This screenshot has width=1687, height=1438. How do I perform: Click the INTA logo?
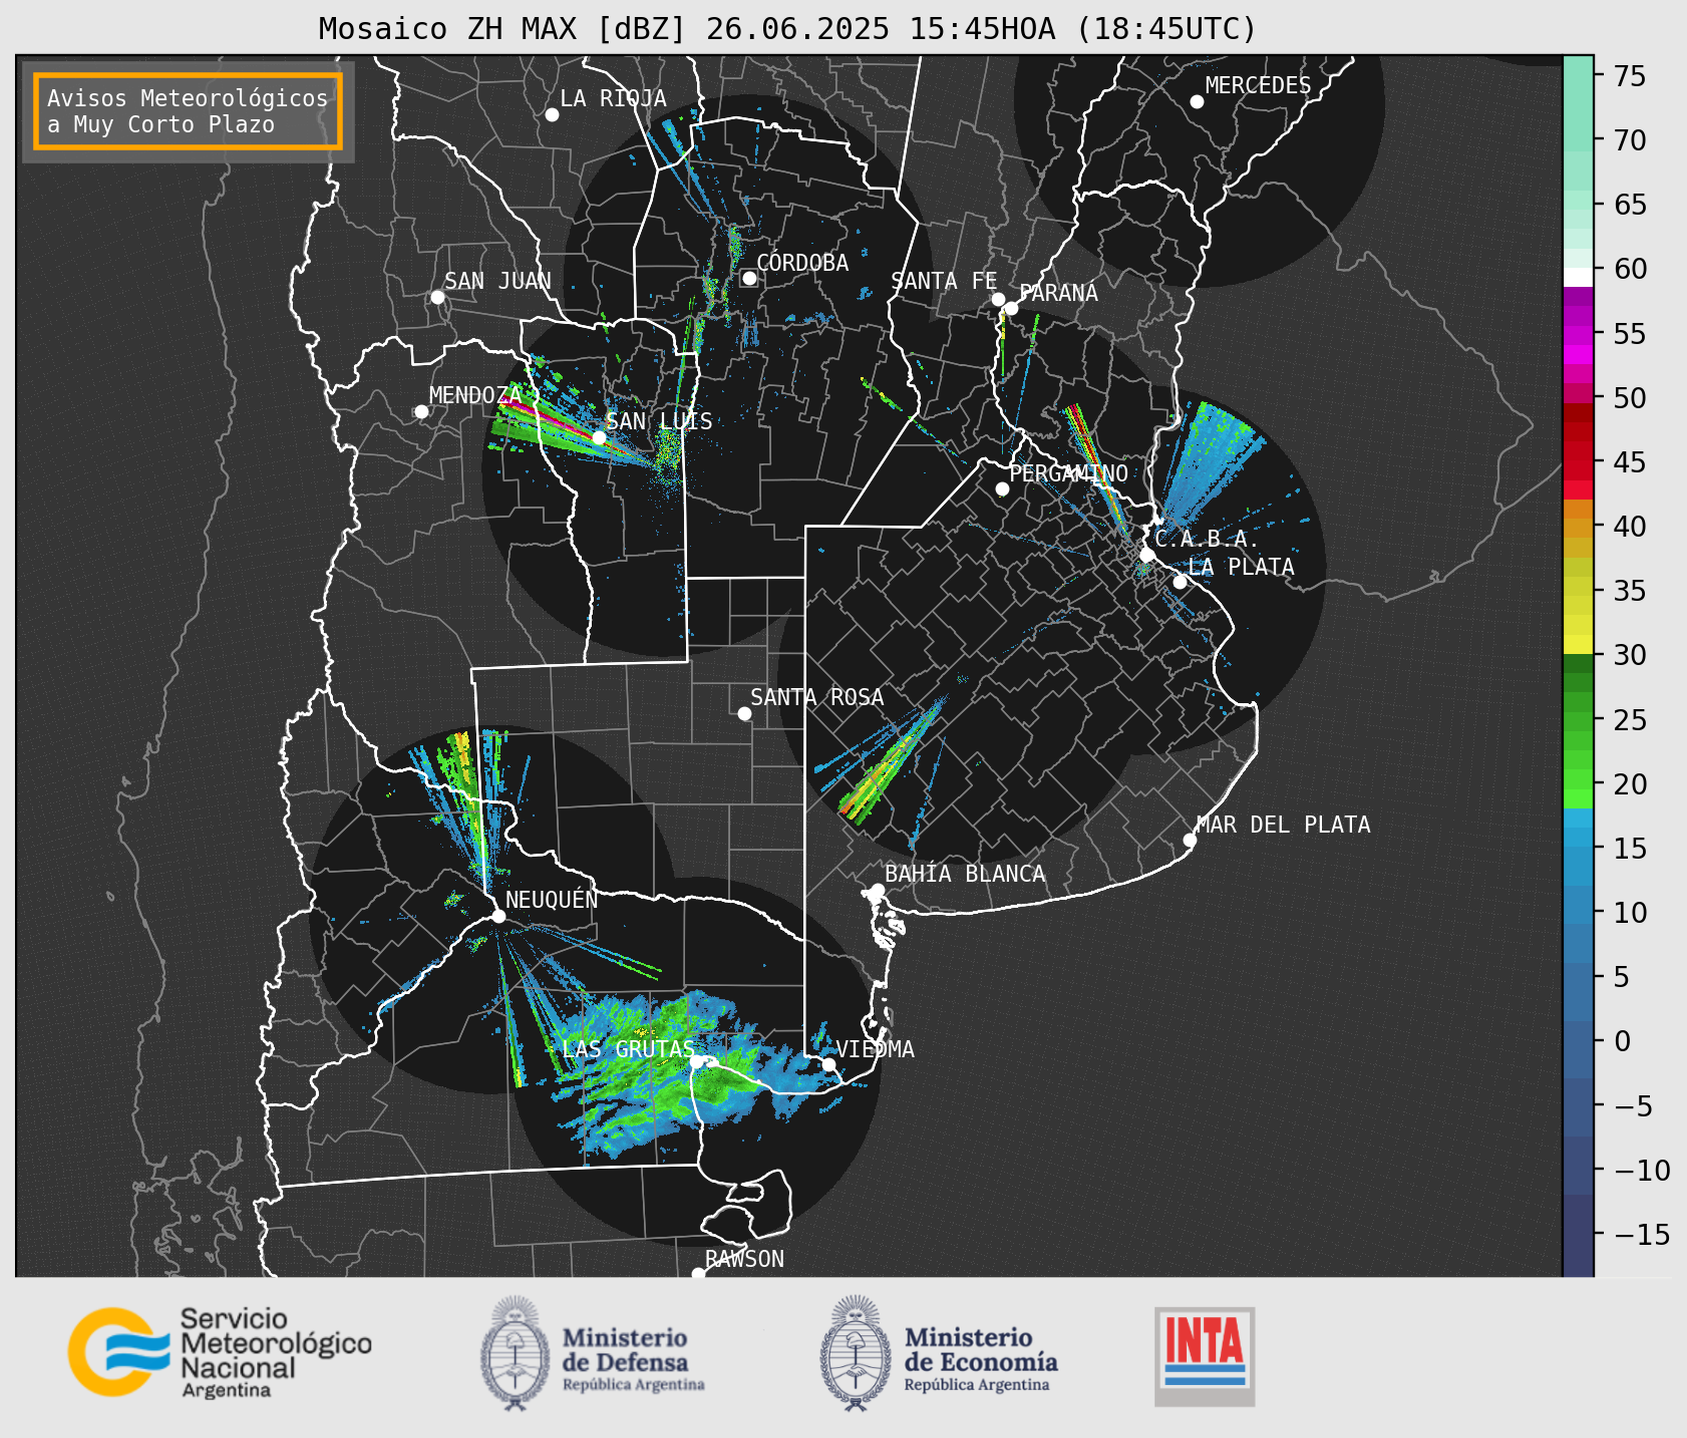[x=1204, y=1356]
